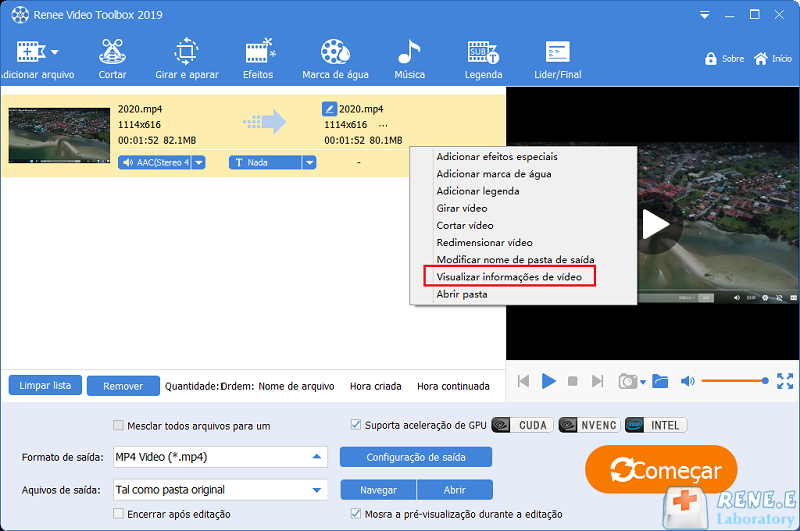The image size is (800, 531).
Task: Enable Encerrar após editação checkbox
Action: point(118,514)
